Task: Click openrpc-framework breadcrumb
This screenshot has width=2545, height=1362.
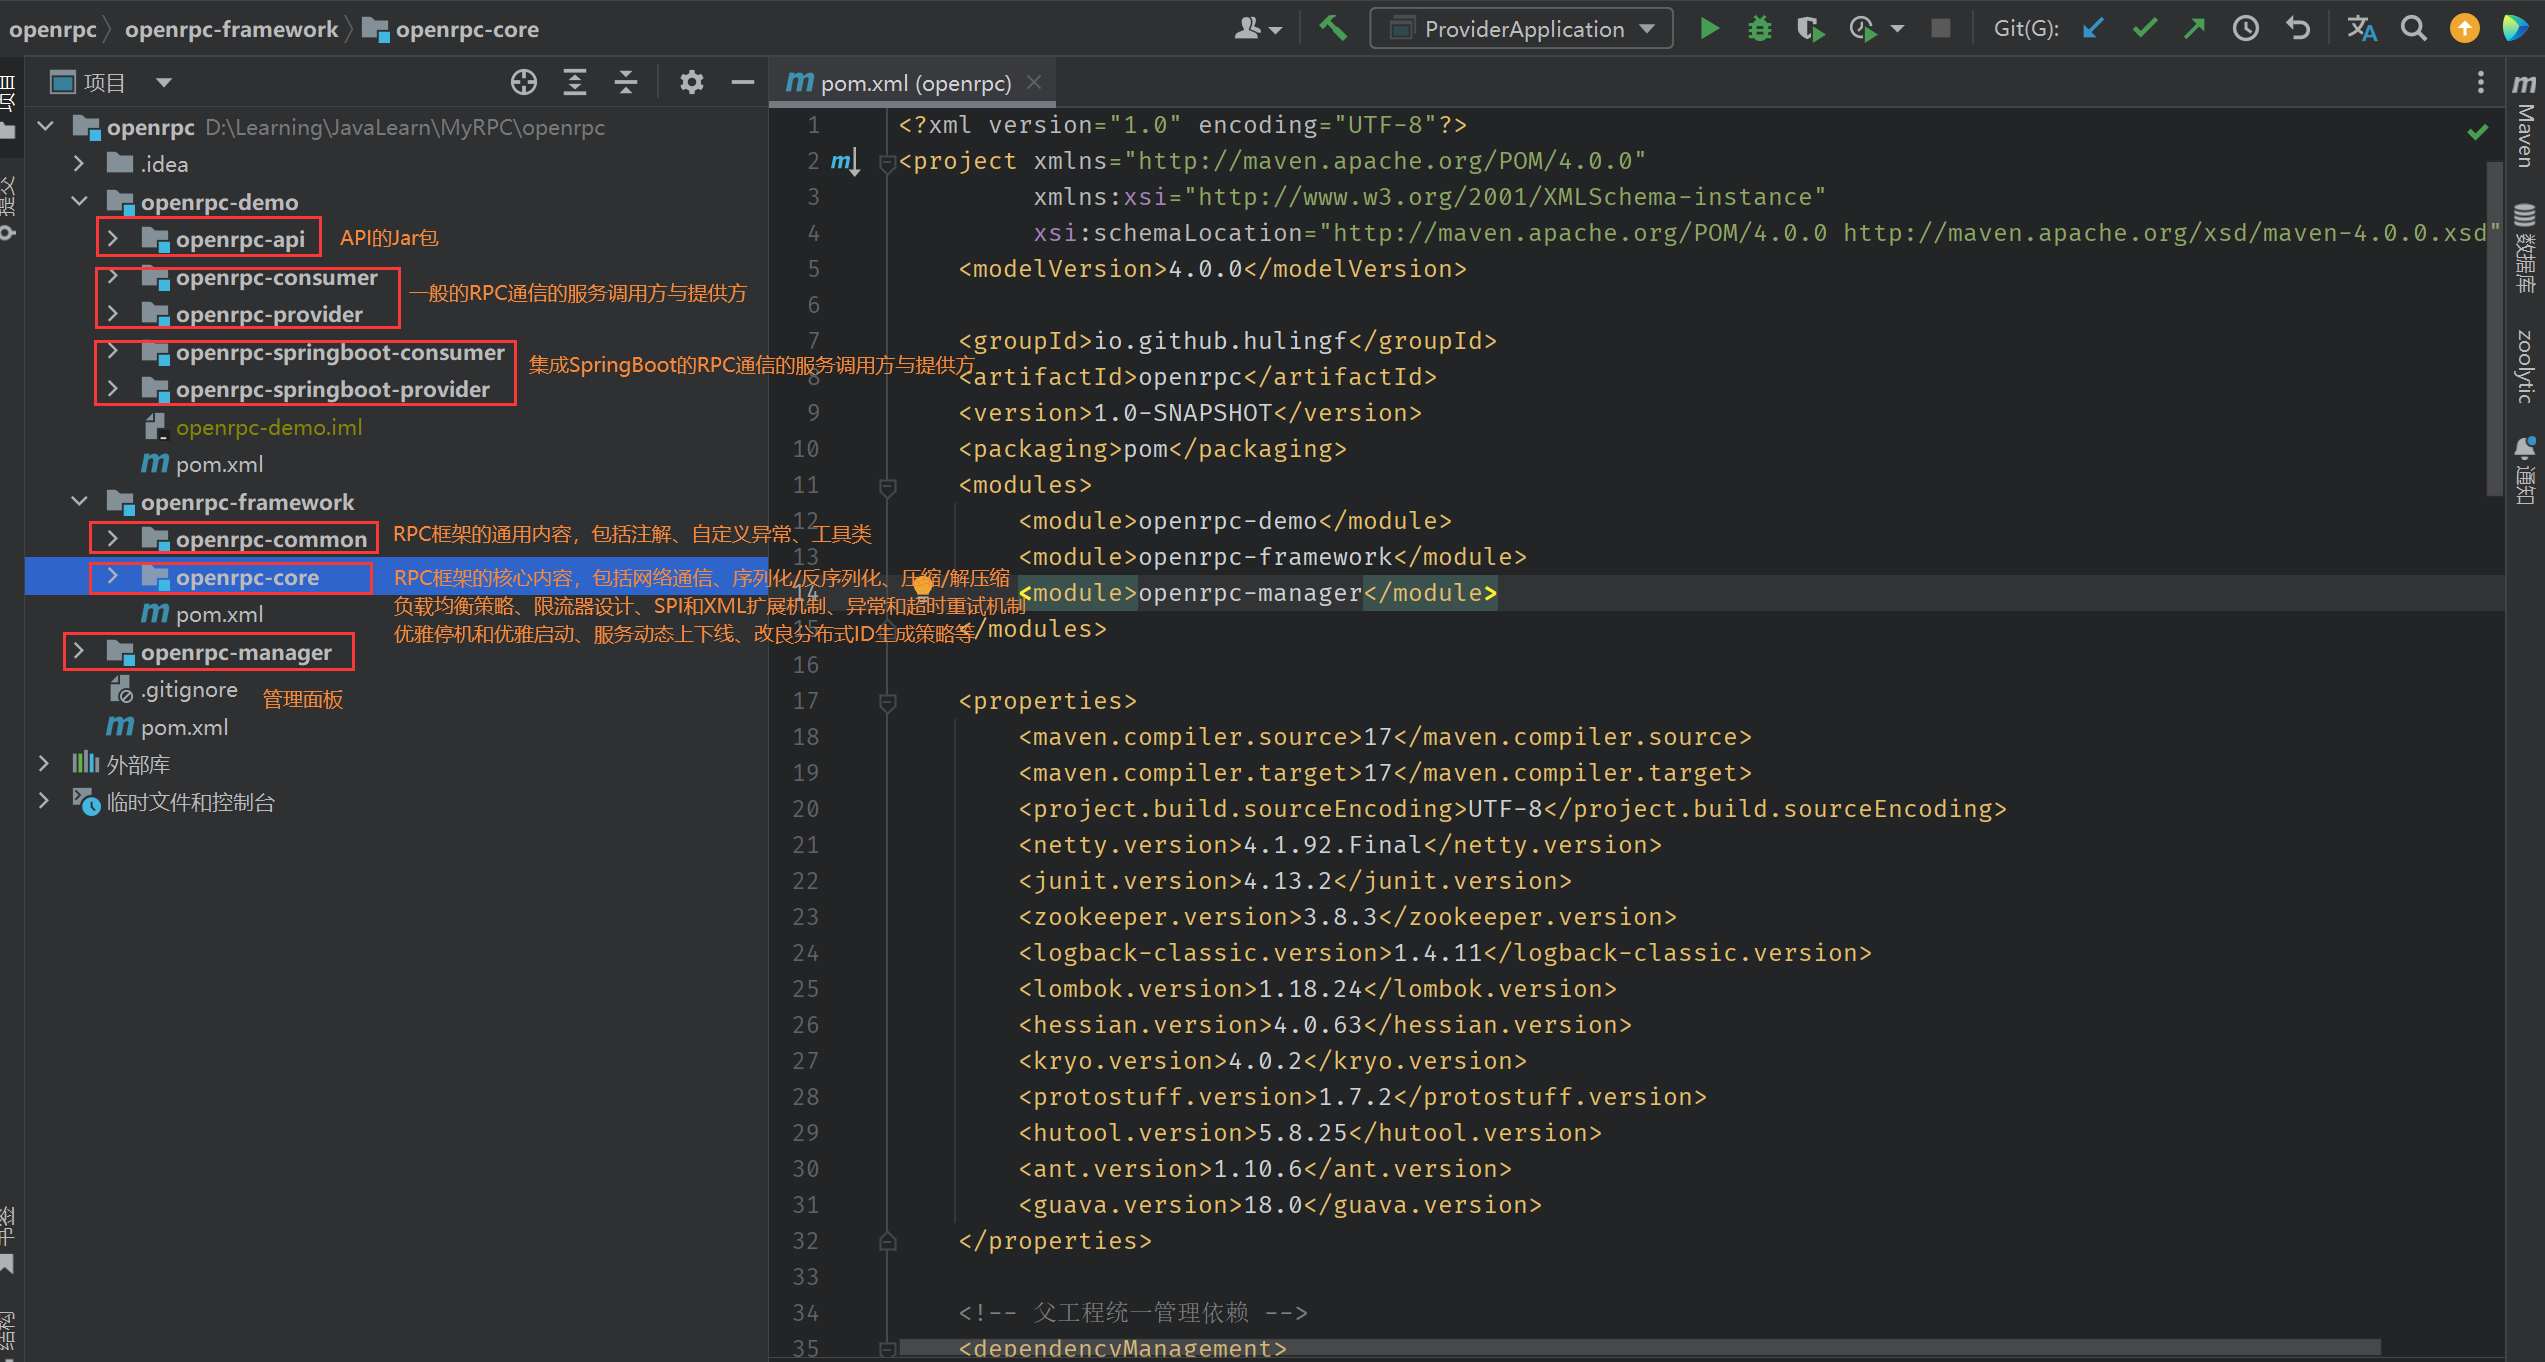Action: coord(232,29)
